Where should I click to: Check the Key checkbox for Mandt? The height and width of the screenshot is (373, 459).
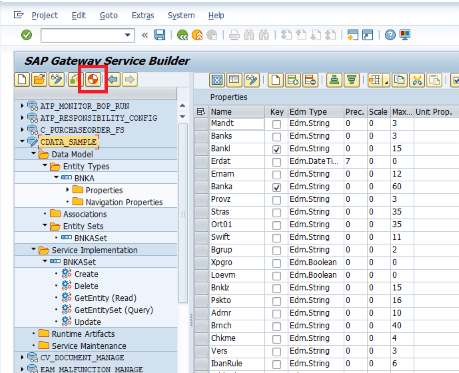tap(276, 124)
